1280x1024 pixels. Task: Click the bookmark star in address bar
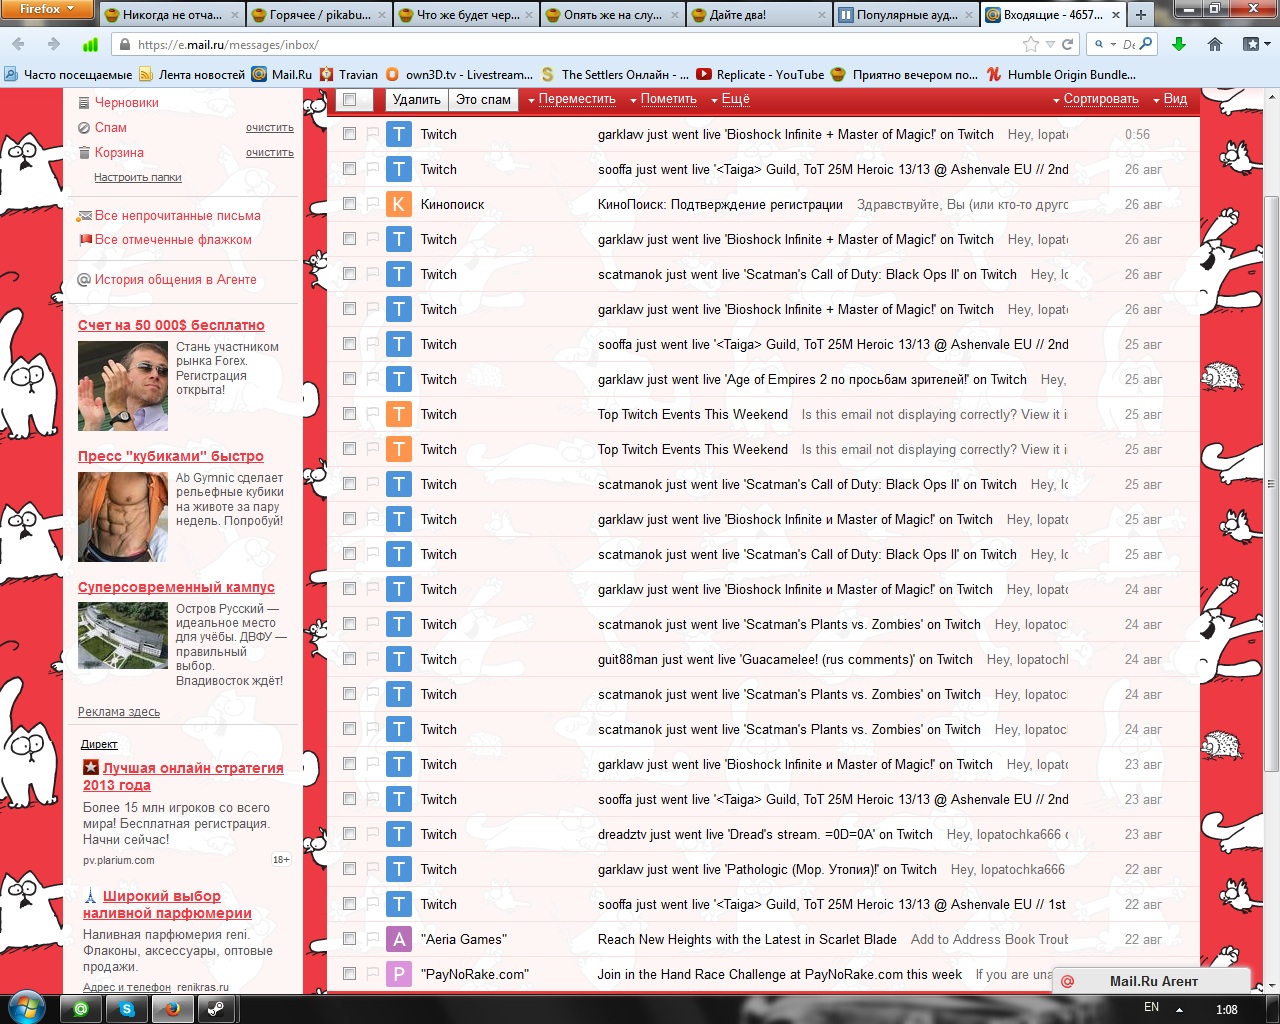1031,44
